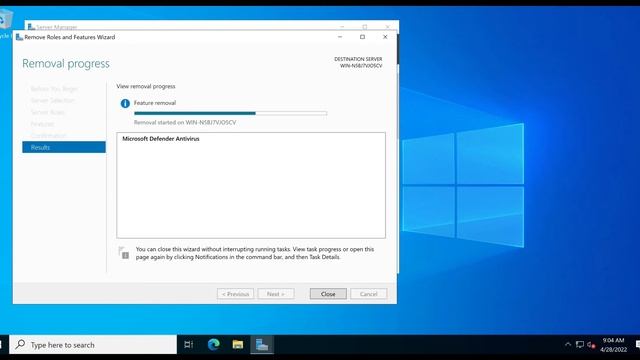Click the View removal progress label

pyautogui.click(x=146, y=87)
